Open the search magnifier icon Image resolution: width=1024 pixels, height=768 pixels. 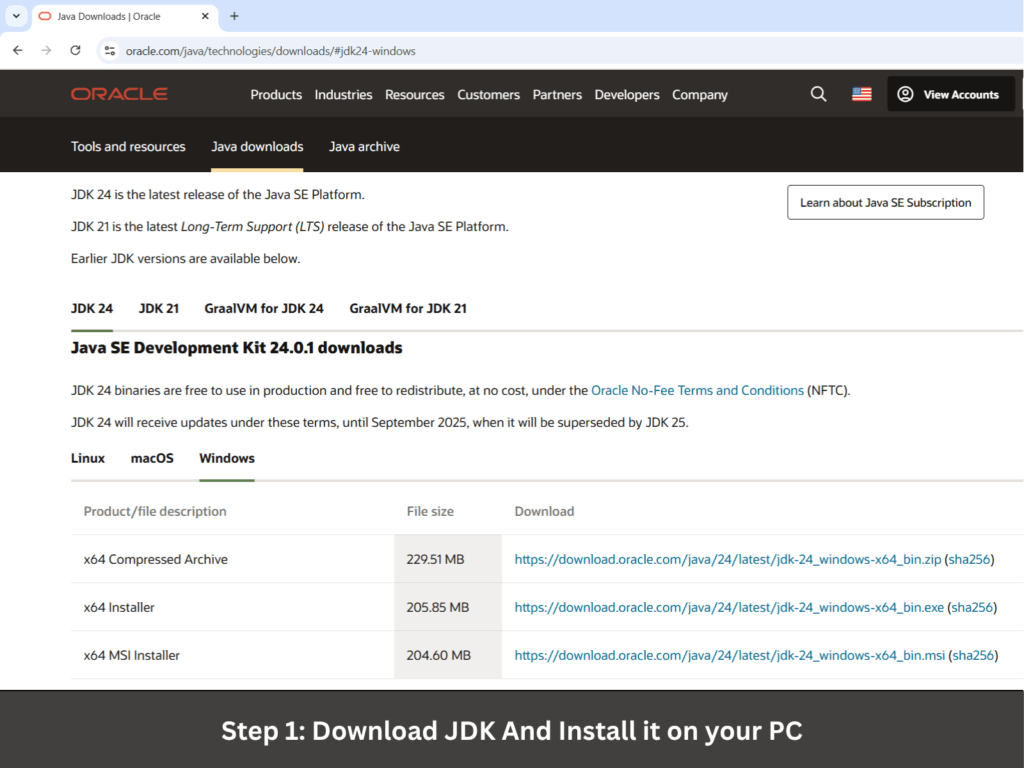pyautogui.click(x=818, y=94)
